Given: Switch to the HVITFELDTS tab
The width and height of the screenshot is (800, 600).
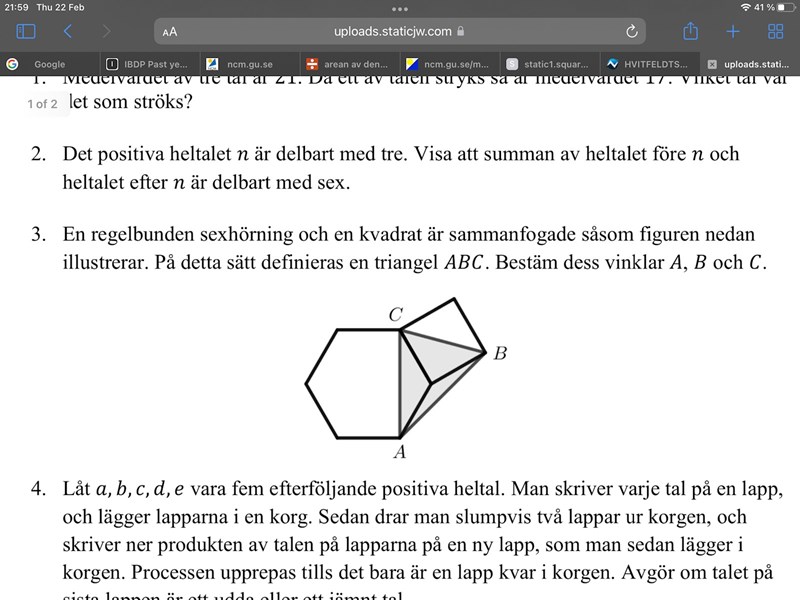Looking at the screenshot, I should click(x=649, y=64).
